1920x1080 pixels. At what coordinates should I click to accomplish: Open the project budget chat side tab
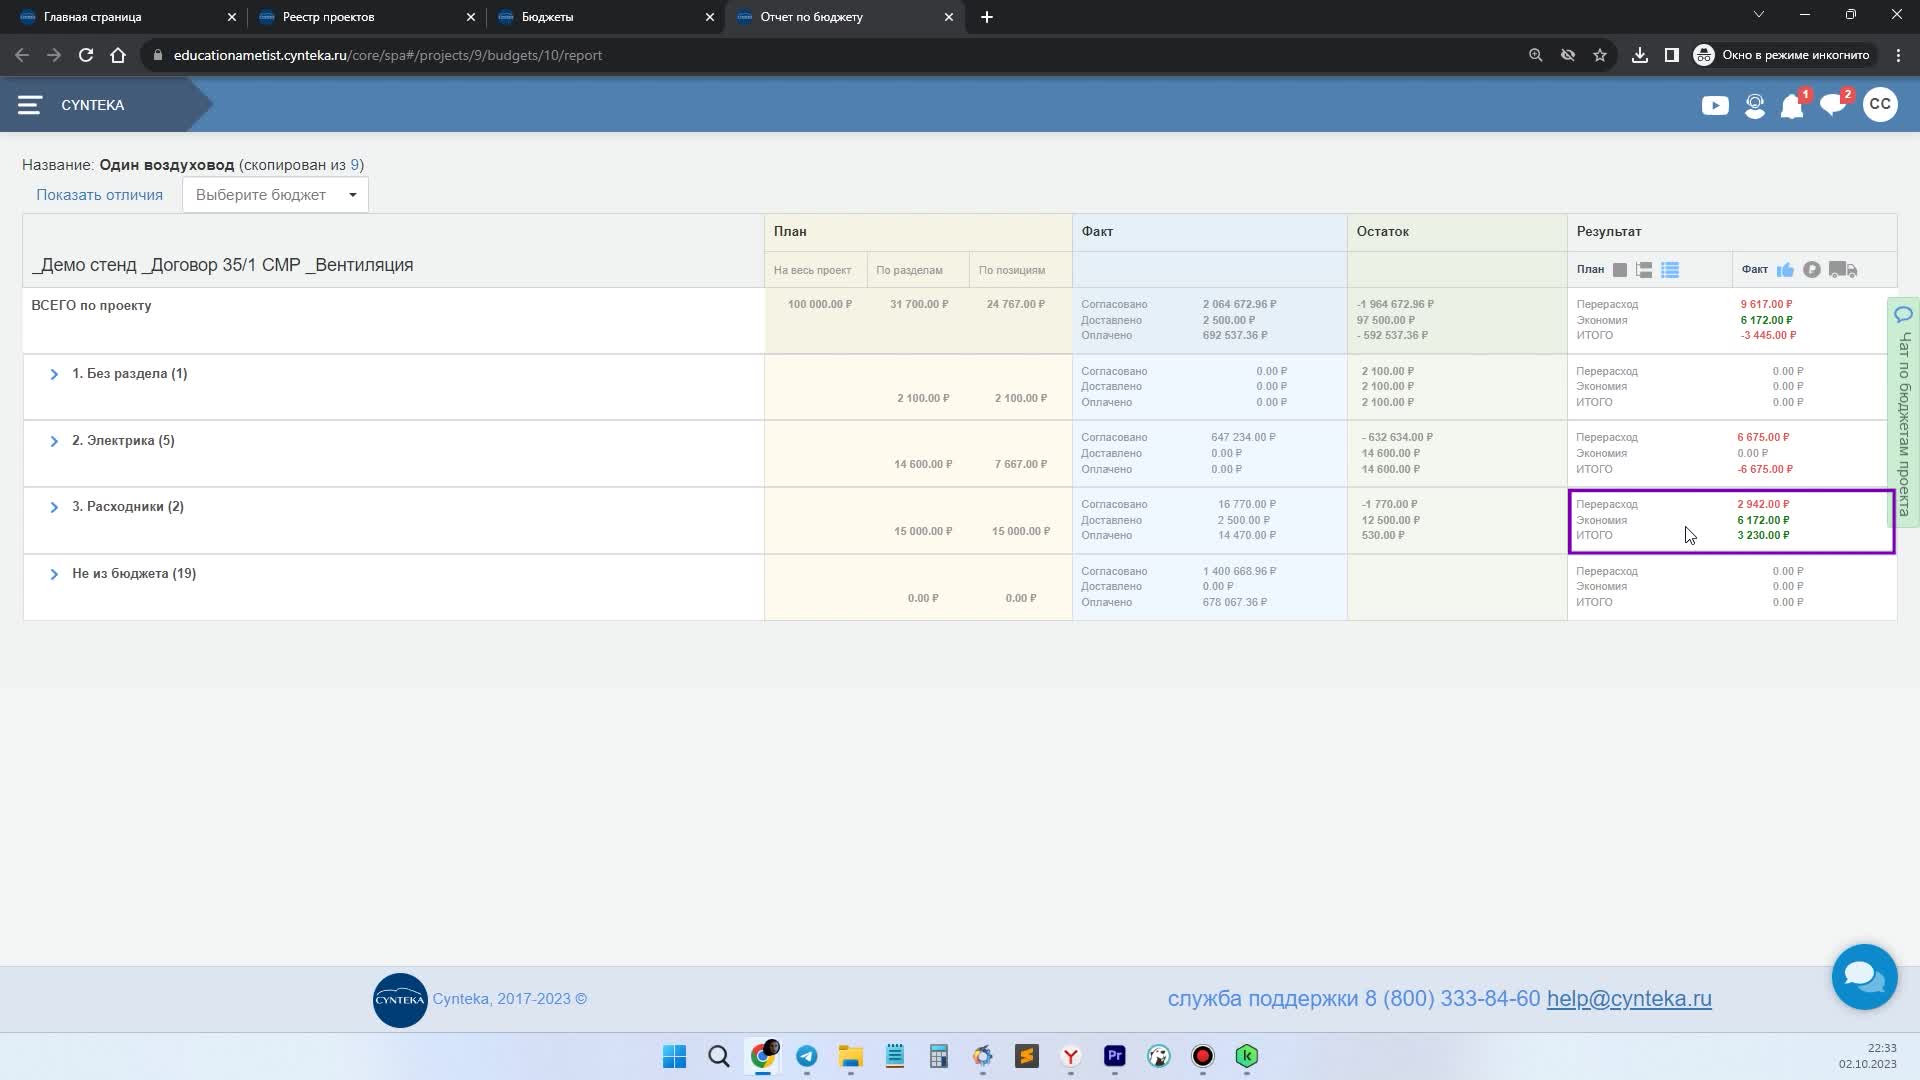[x=1903, y=412]
